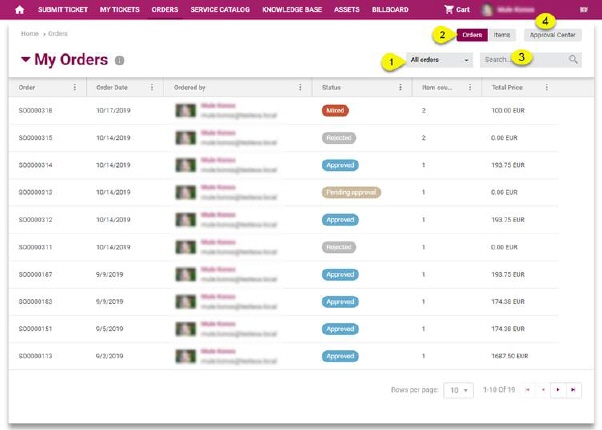Jump to the last page of orders
Screen dimensions: 602x430
tap(572, 389)
